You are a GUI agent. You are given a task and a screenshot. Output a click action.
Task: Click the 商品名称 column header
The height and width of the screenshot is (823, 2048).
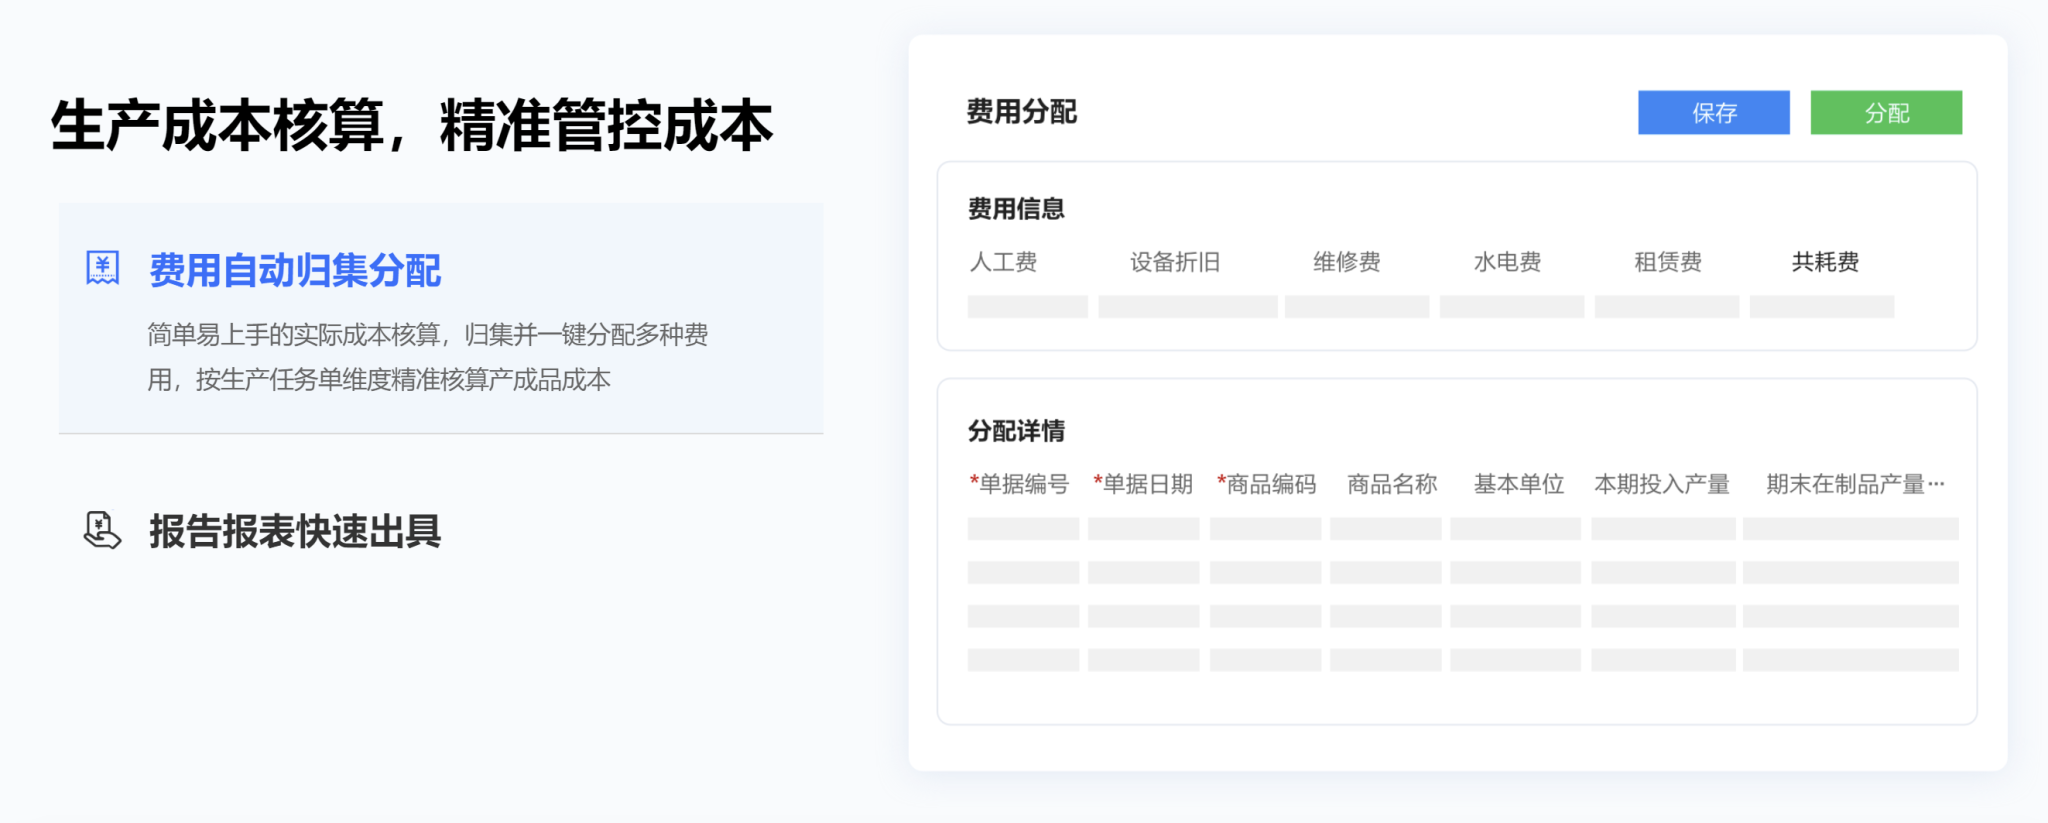(1392, 484)
